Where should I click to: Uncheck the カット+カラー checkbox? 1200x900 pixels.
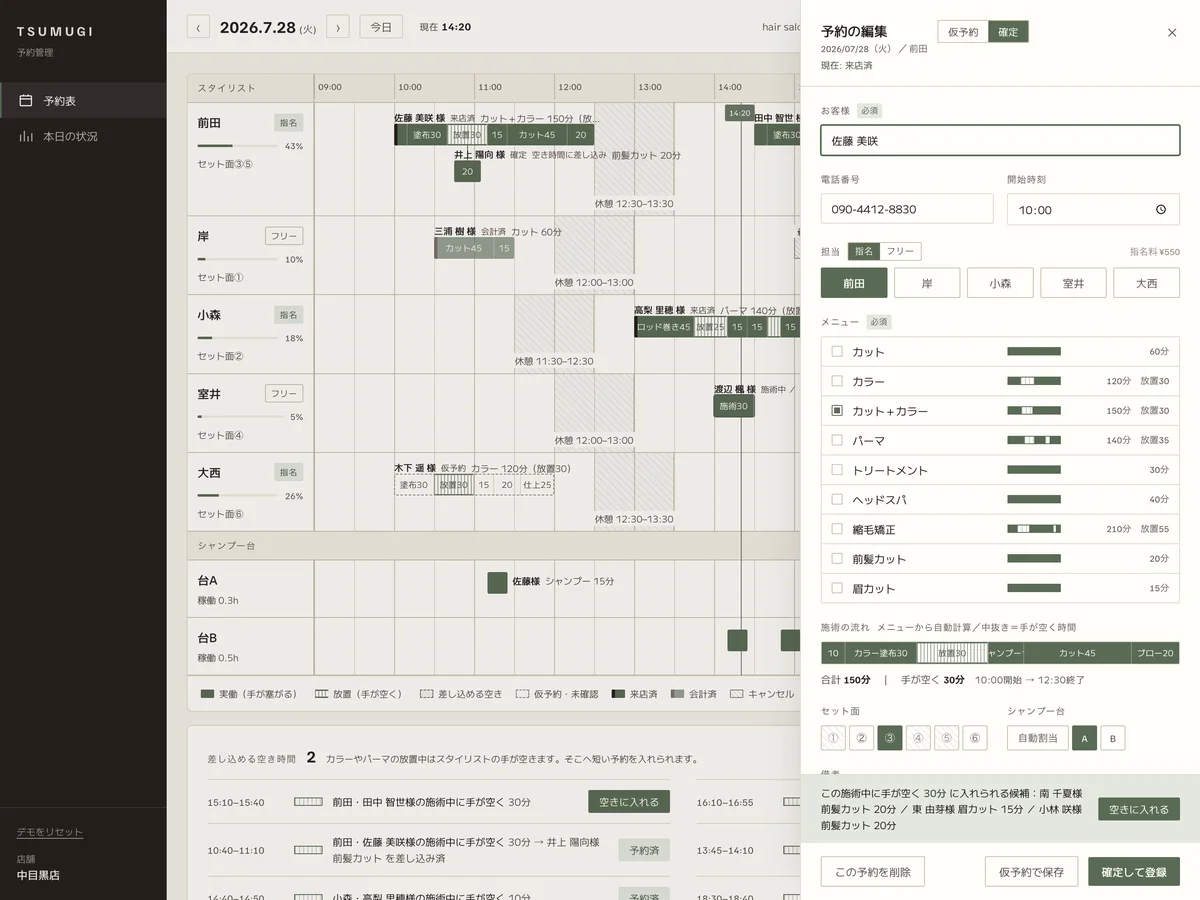[x=837, y=411]
